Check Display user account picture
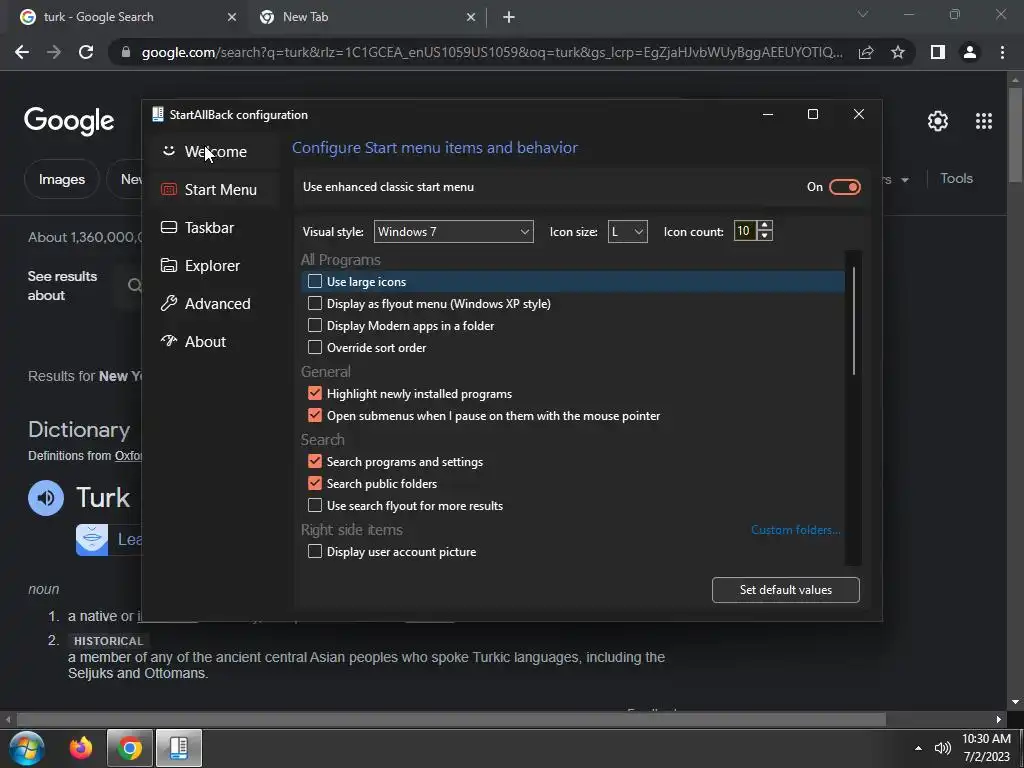Image resolution: width=1024 pixels, height=768 pixels. (315, 551)
